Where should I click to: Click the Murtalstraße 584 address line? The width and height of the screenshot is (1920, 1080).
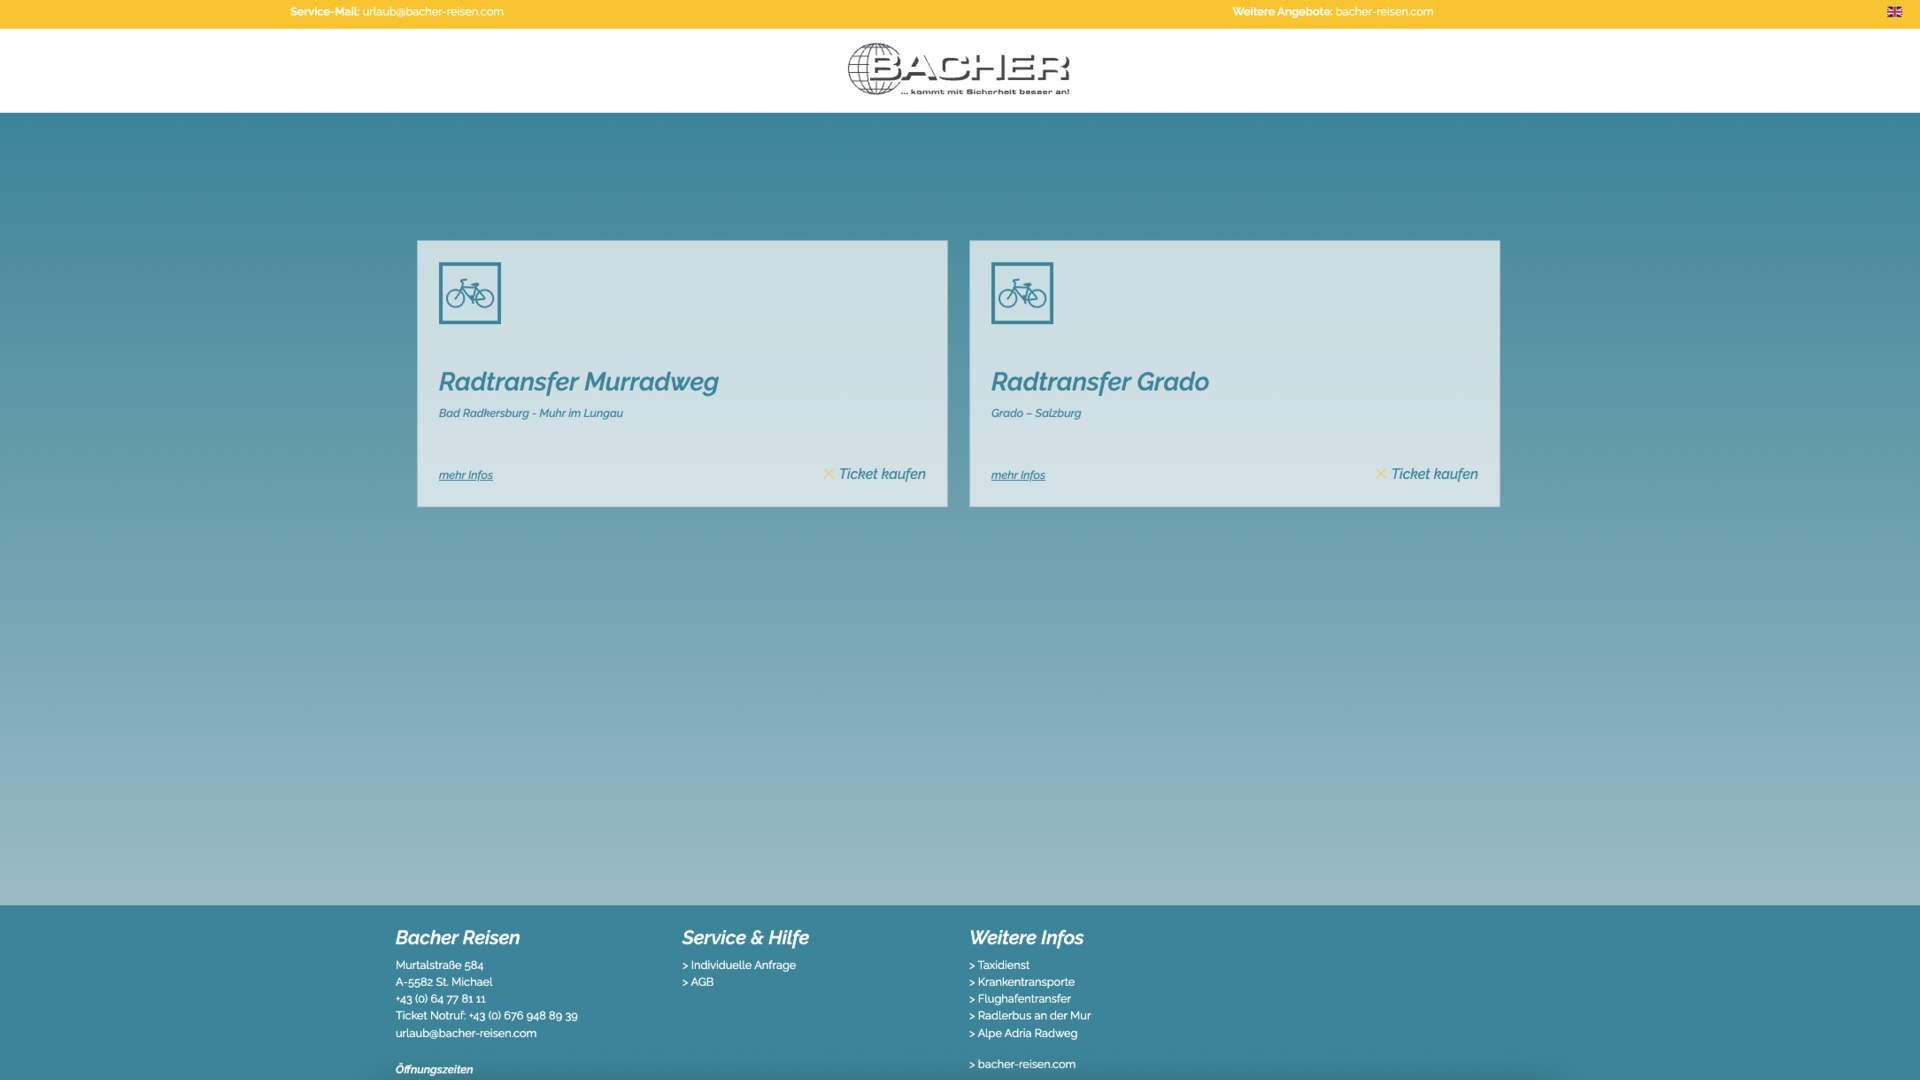(439, 965)
